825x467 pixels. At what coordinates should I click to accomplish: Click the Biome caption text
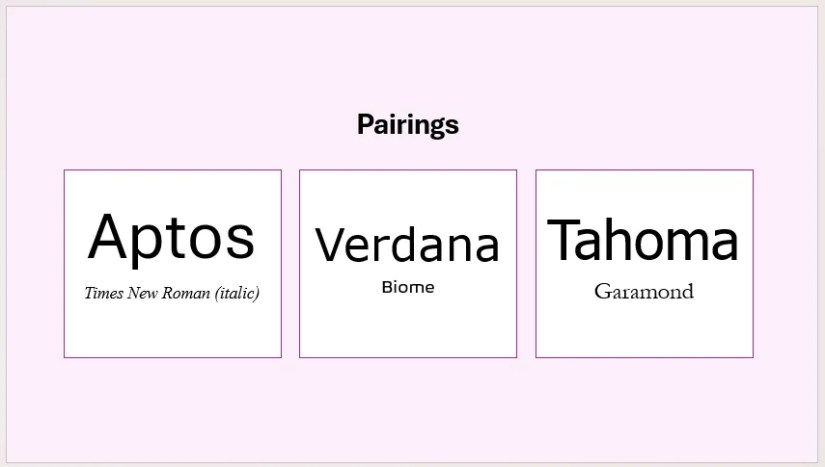(x=408, y=288)
